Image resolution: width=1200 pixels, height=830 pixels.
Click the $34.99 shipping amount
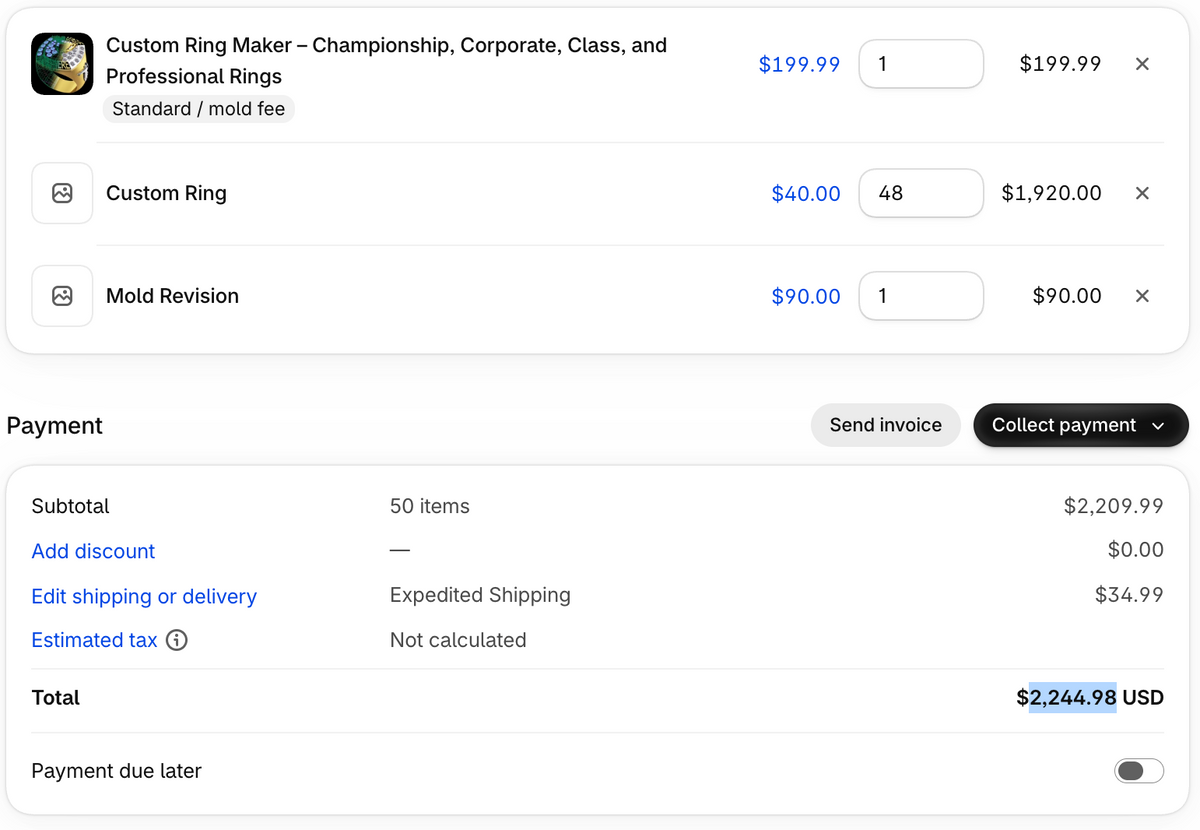(x=1129, y=595)
